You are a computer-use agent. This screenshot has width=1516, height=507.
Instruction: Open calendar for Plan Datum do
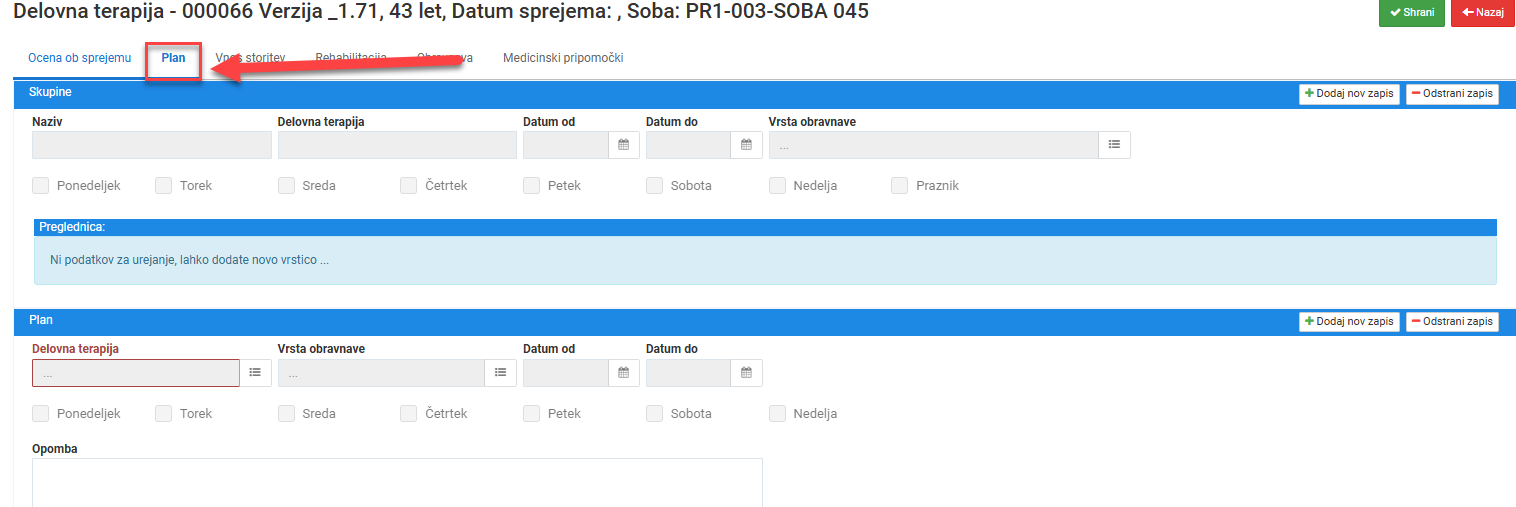coord(746,373)
